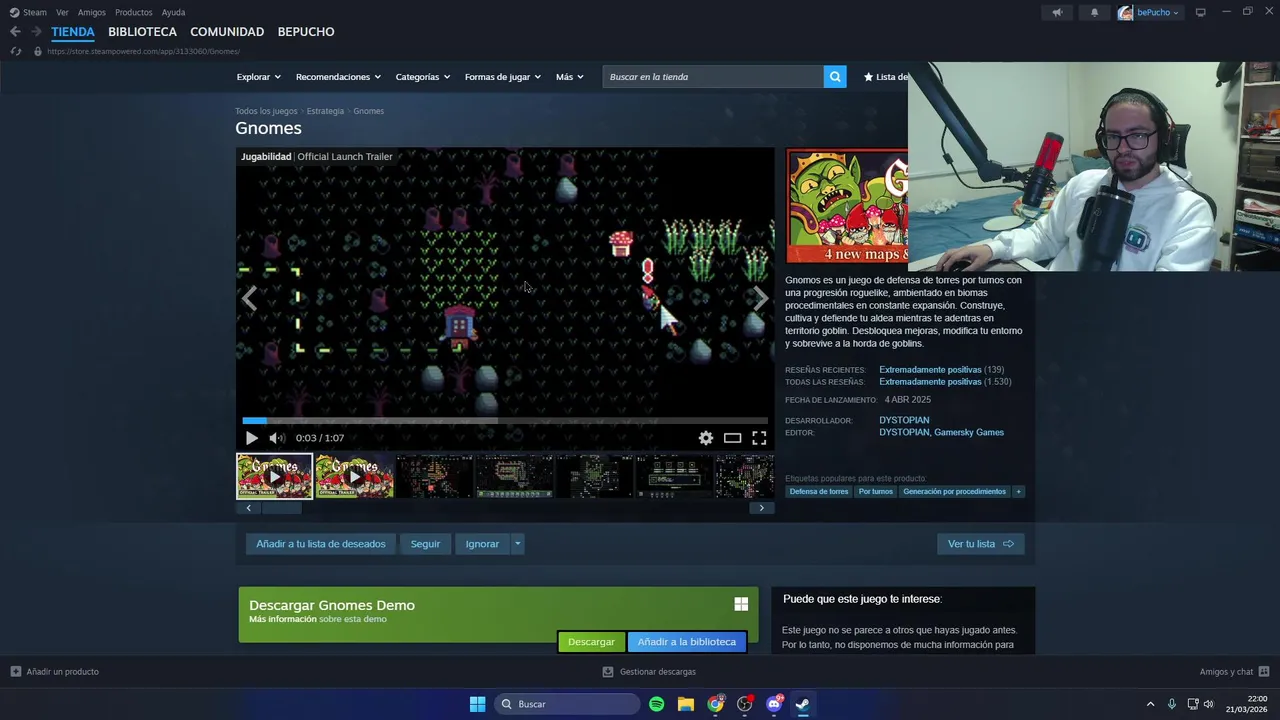Select the second trailer thumbnail
The height and width of the screenshot is (720, 1280).
354,477
